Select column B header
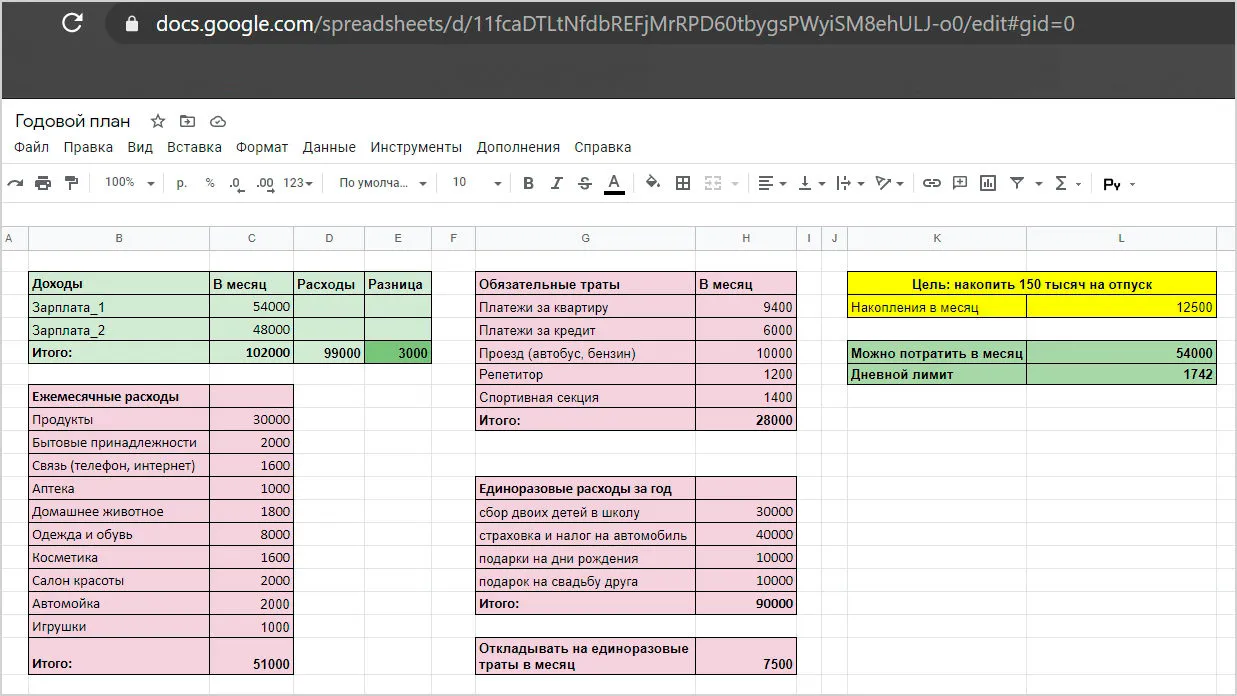The image size is (1237, 696). pyautogui.click(x=119, y=238)
